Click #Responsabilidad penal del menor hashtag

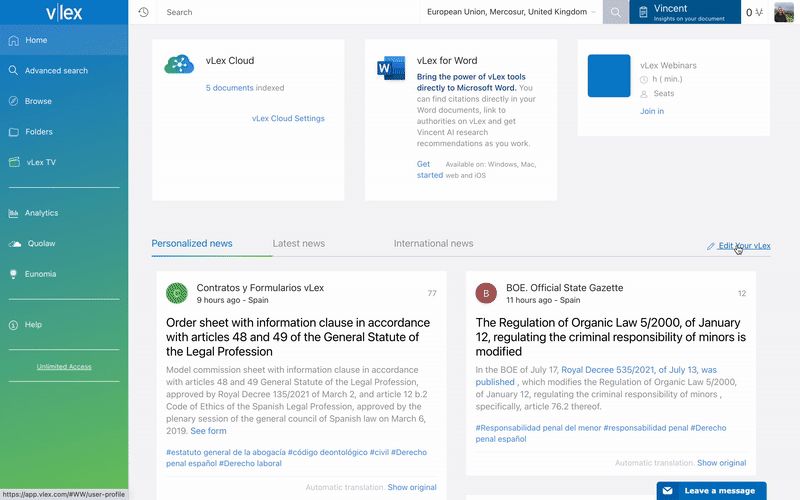(538, 428)
